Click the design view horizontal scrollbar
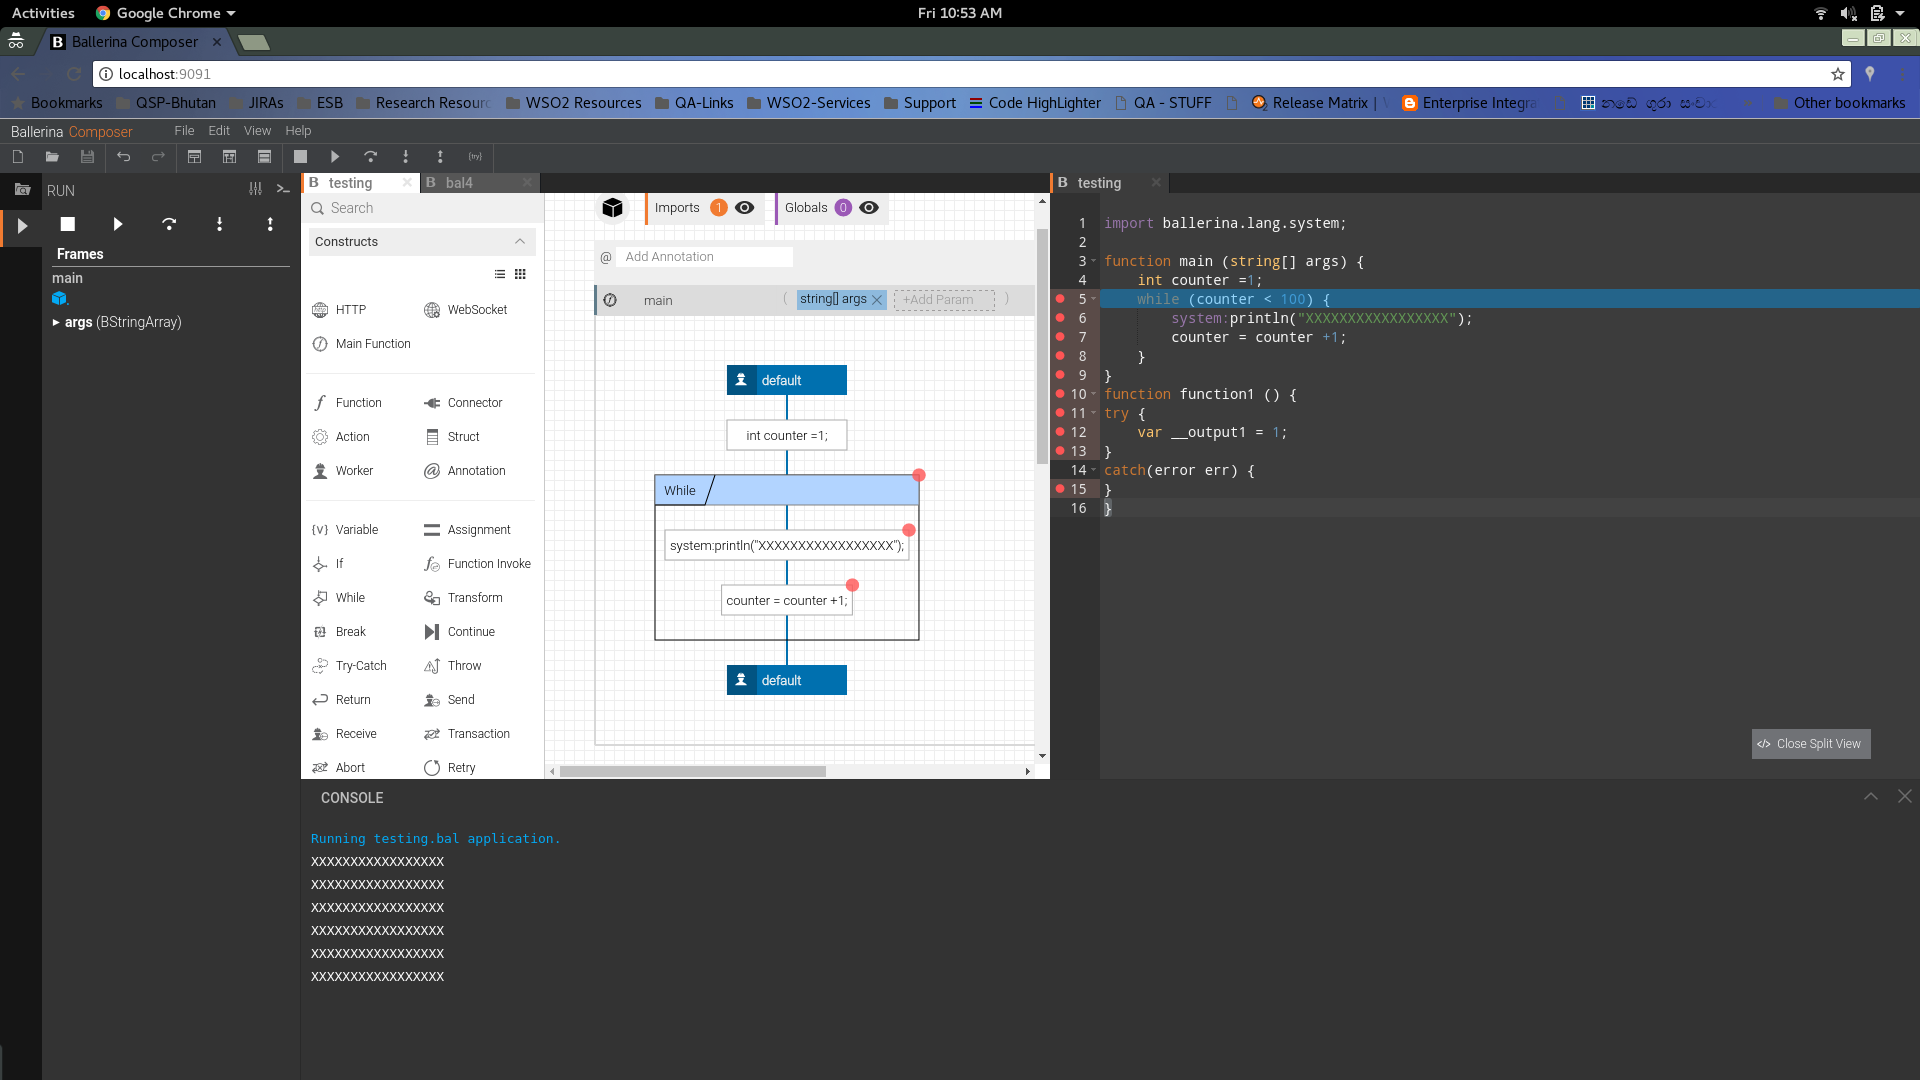 [x=692, y=771]
